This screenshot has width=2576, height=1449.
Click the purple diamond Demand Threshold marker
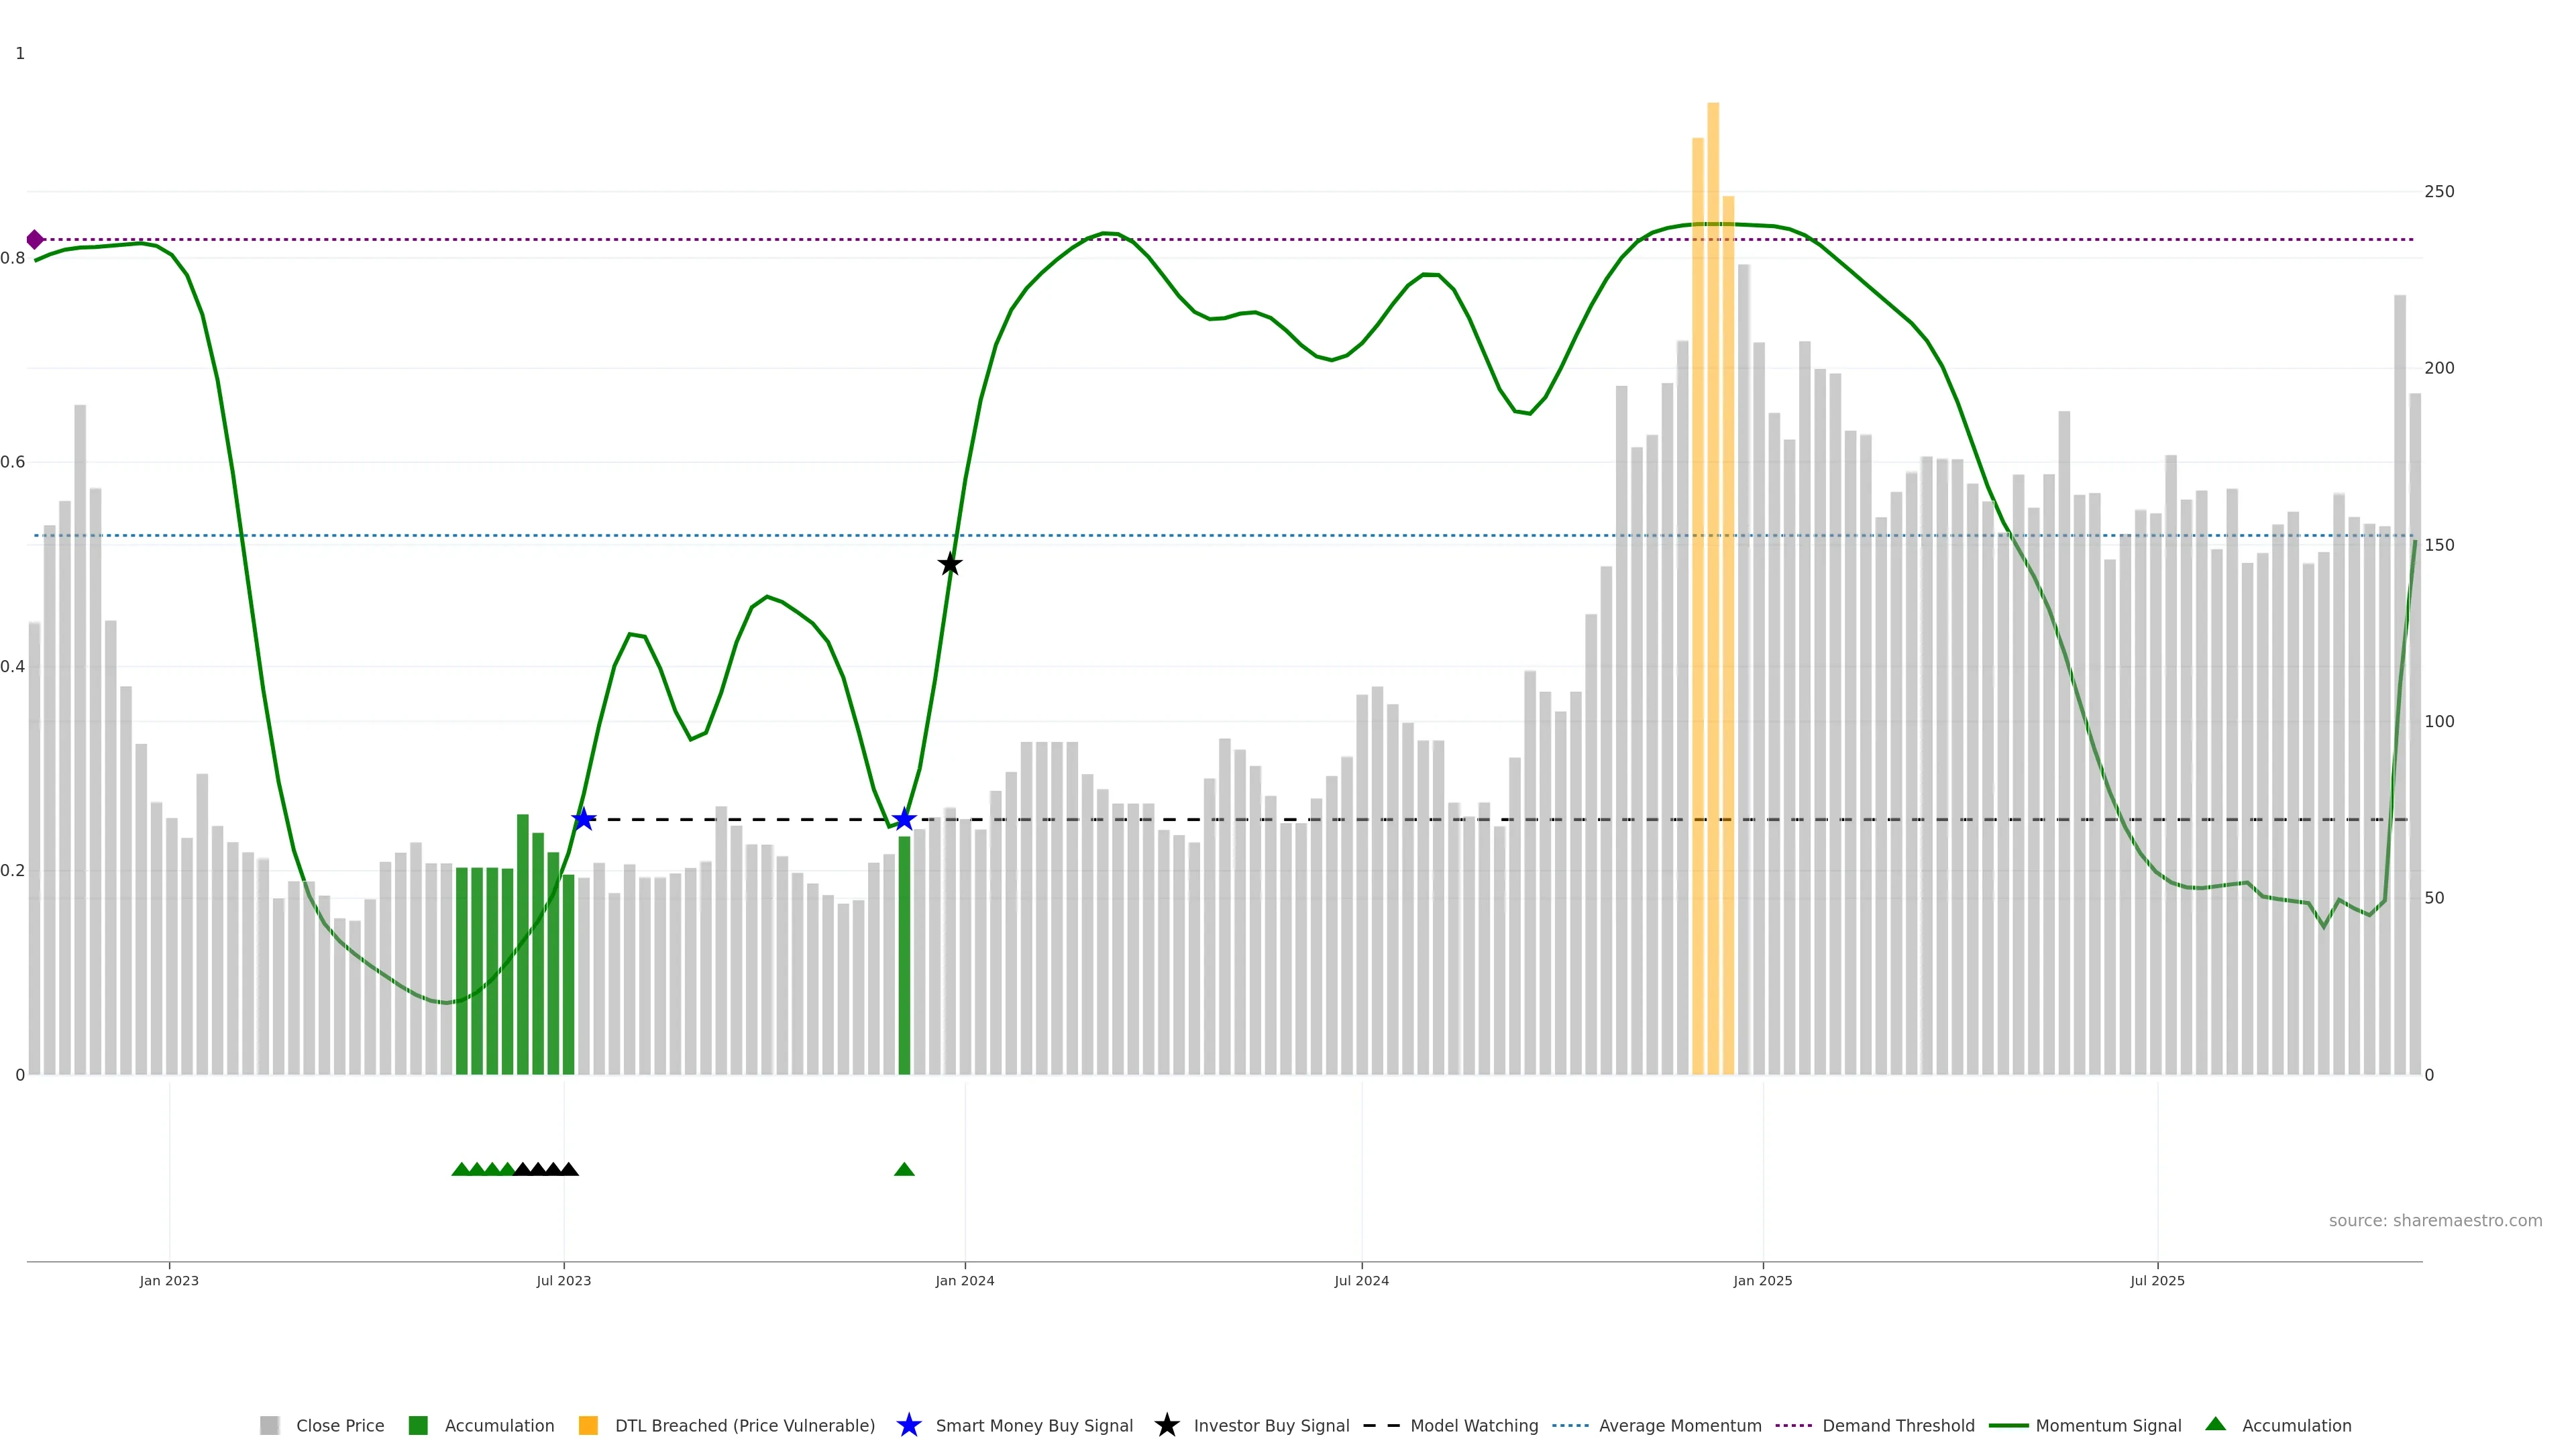35,240
